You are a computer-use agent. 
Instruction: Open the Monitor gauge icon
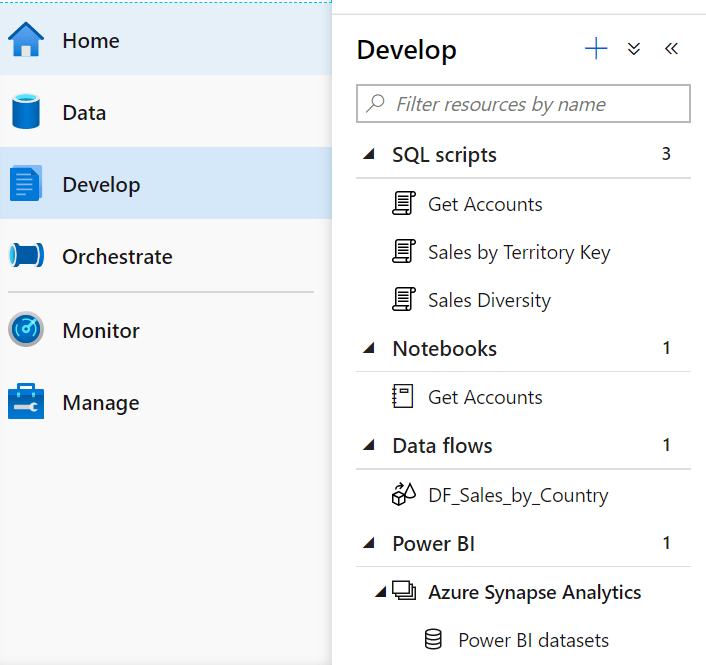pyautogui.click(x=26, y=329)
